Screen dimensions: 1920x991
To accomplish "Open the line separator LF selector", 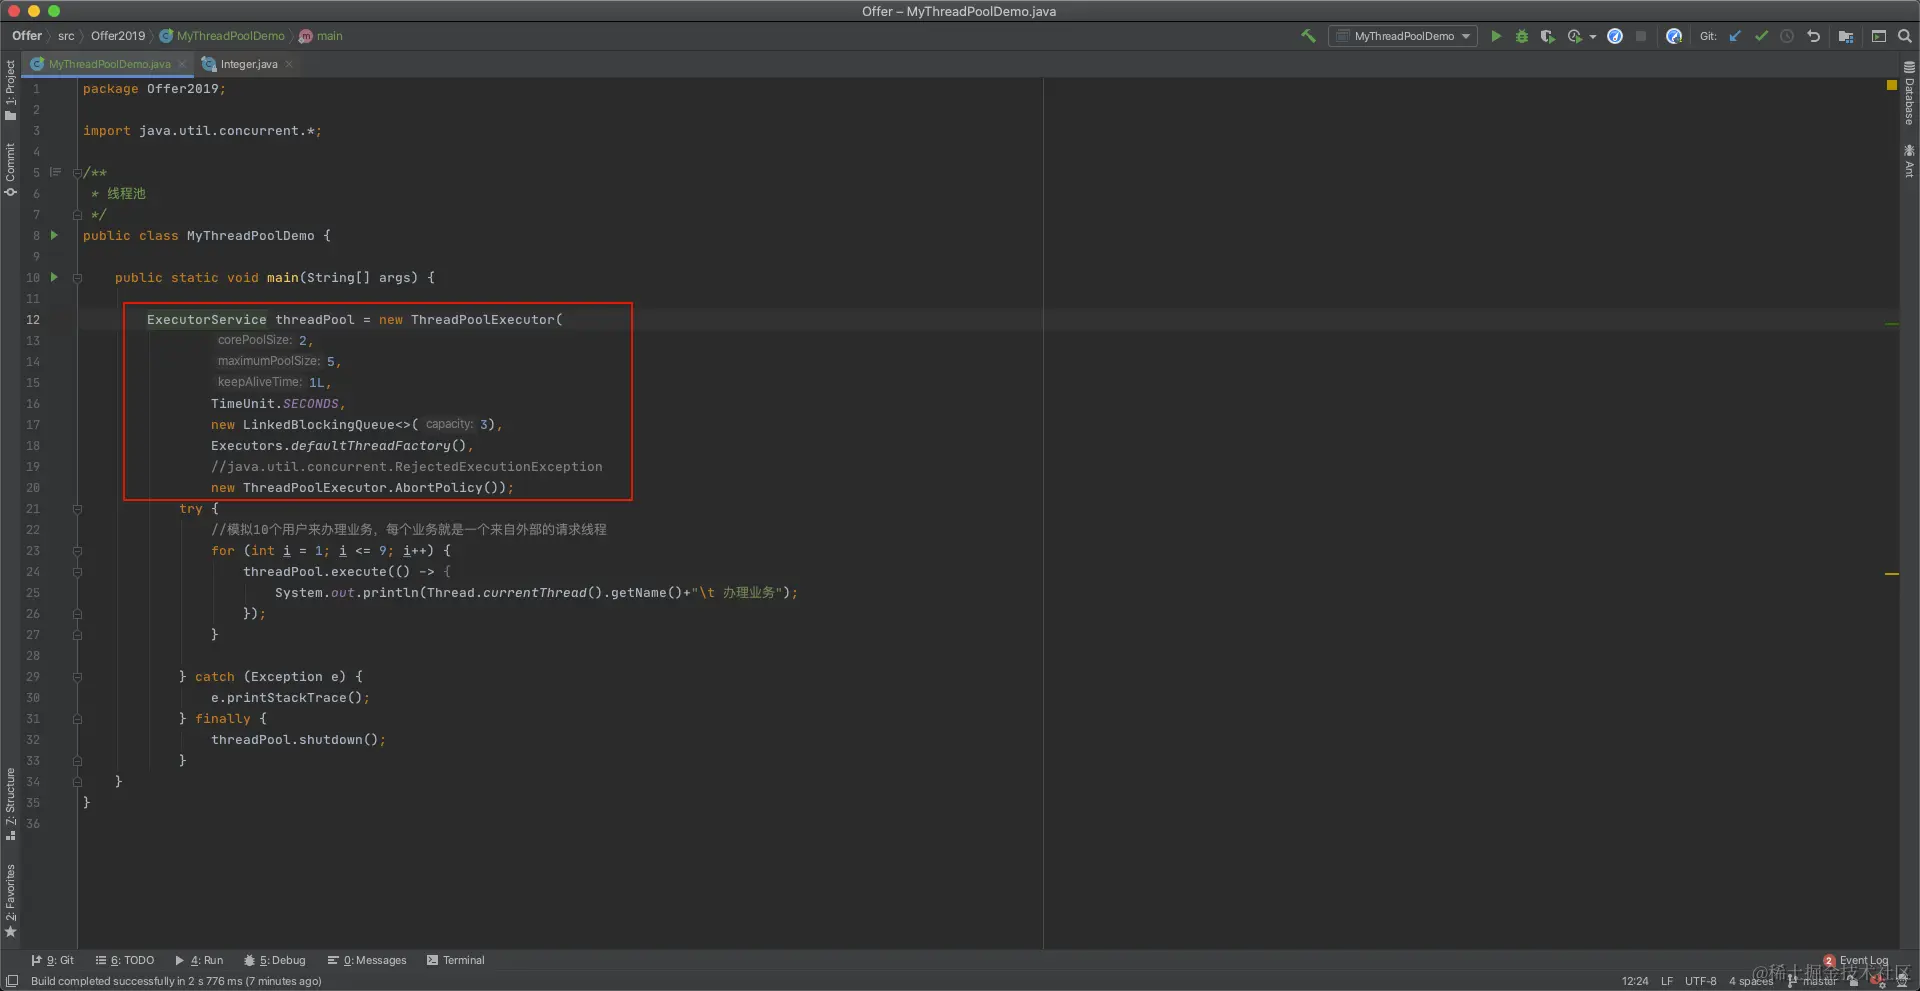I will click(1667, 981).
